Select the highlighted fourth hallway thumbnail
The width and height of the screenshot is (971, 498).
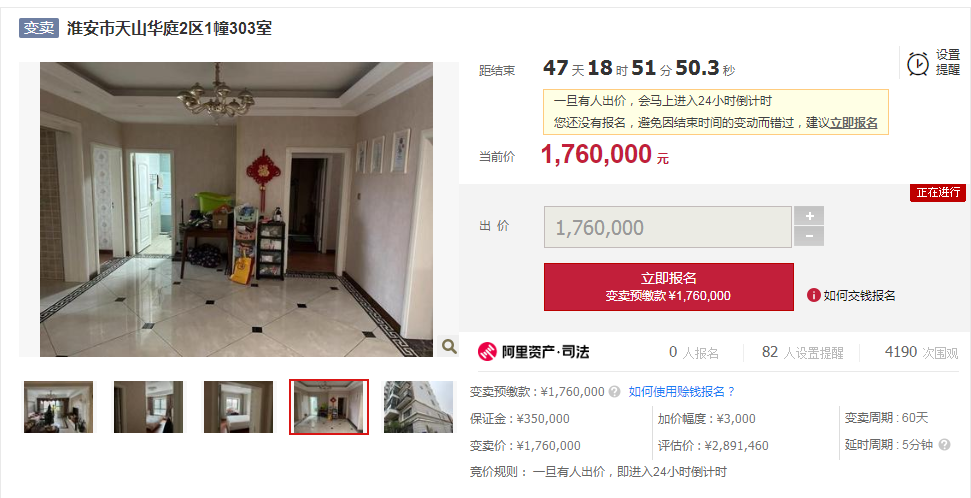point(329,407)
